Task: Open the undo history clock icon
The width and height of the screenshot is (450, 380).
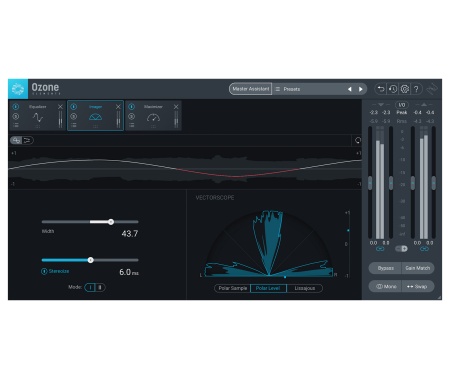Action: tap(393, 89)
